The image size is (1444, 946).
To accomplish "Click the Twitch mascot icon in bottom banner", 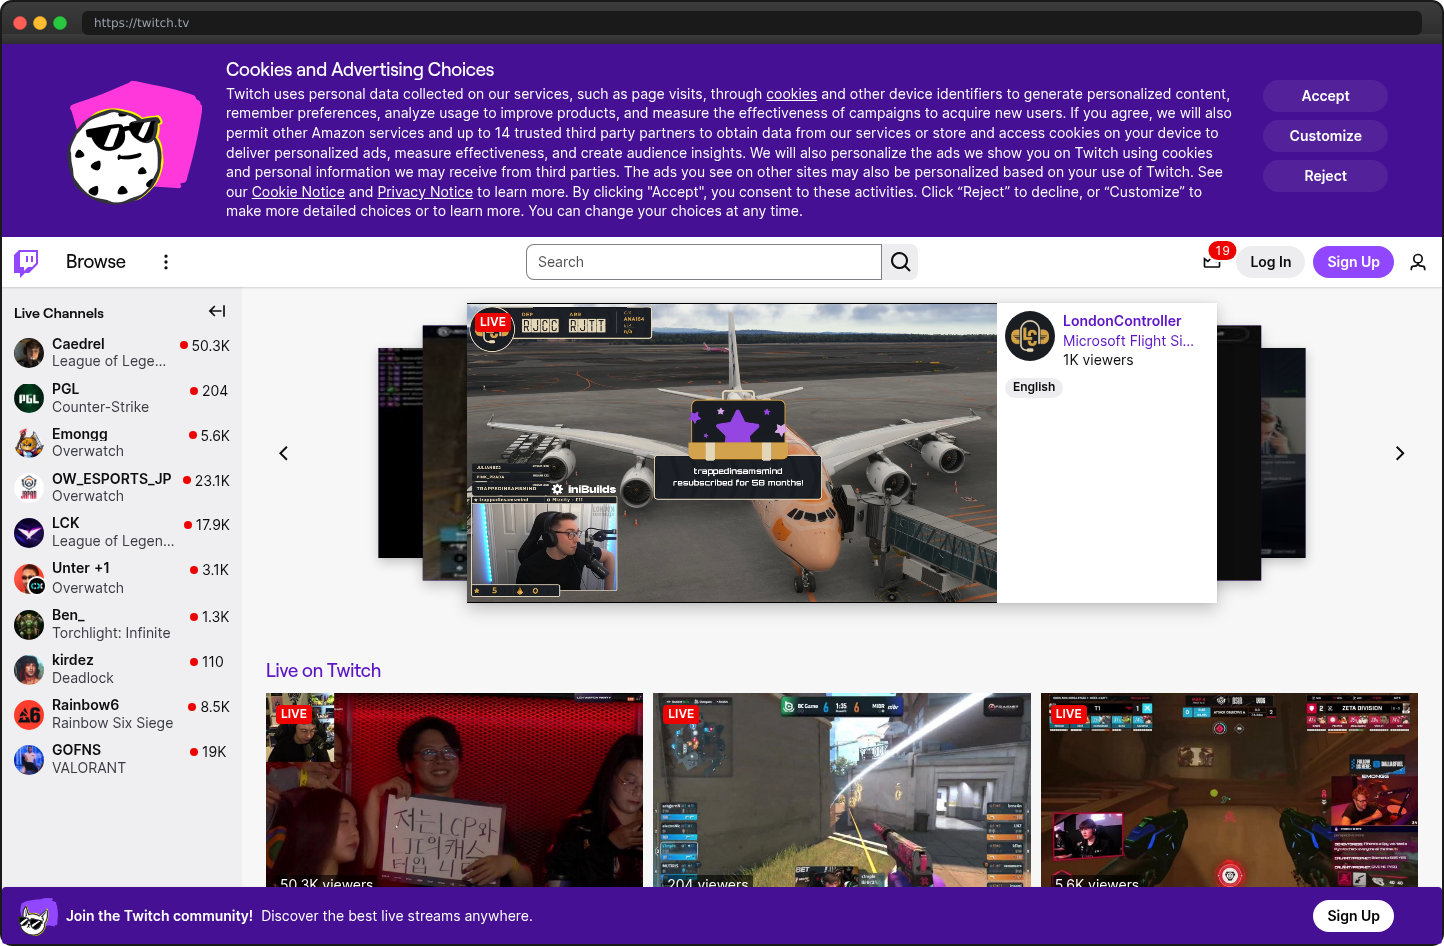I will coord(37,915).
